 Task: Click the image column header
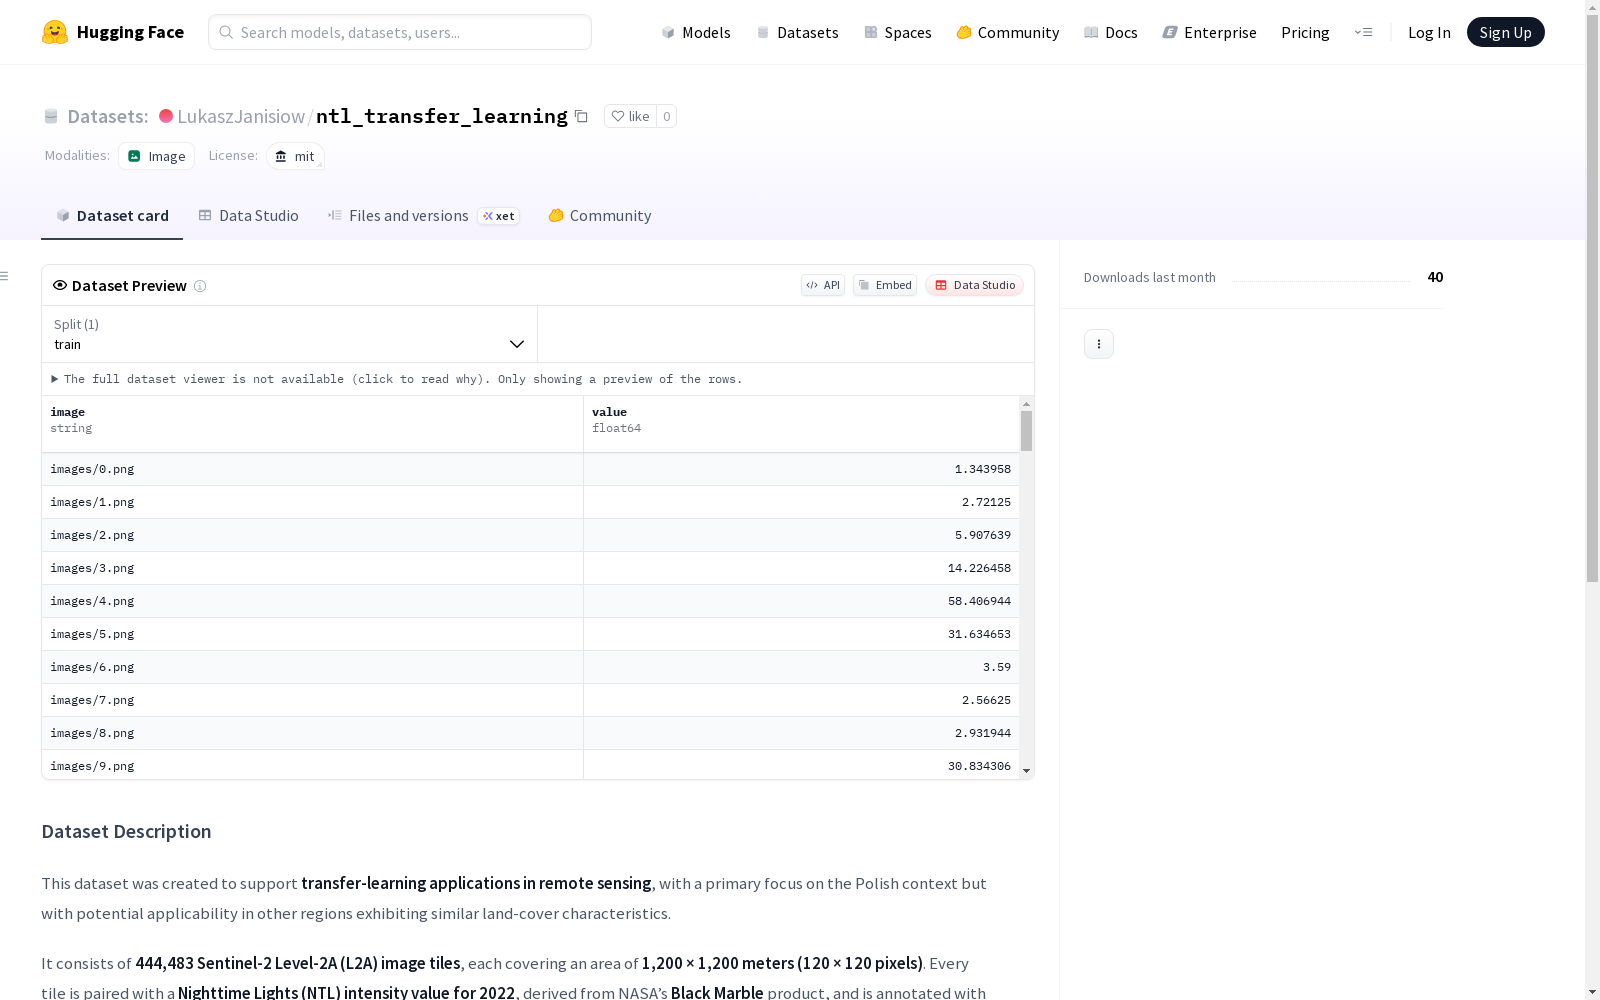pyautogui.click(x=312, y=424)
